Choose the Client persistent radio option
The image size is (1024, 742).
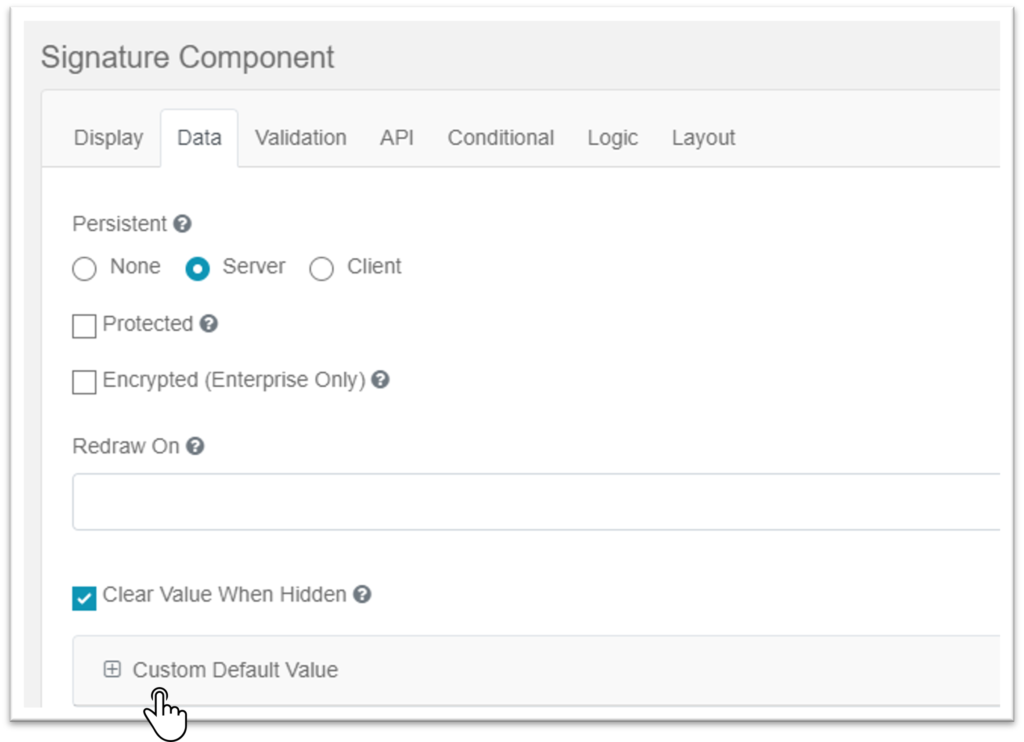coord(321,269)
